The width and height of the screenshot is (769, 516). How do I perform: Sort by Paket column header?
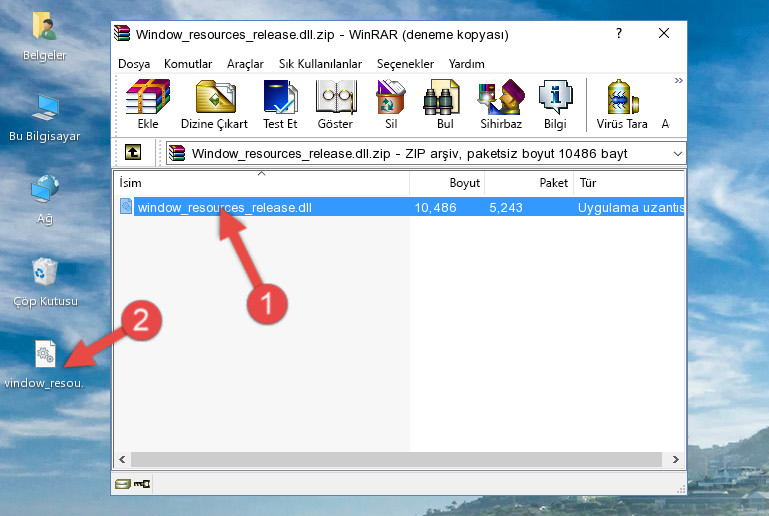[x=529, y=183]
